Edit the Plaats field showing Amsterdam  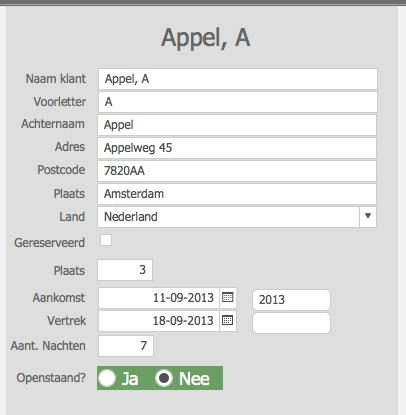pos(237,194)
